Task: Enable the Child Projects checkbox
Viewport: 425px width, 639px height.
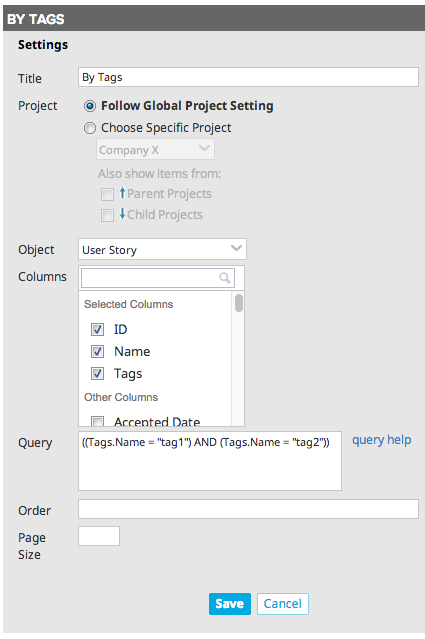Action: pos(107,215)
